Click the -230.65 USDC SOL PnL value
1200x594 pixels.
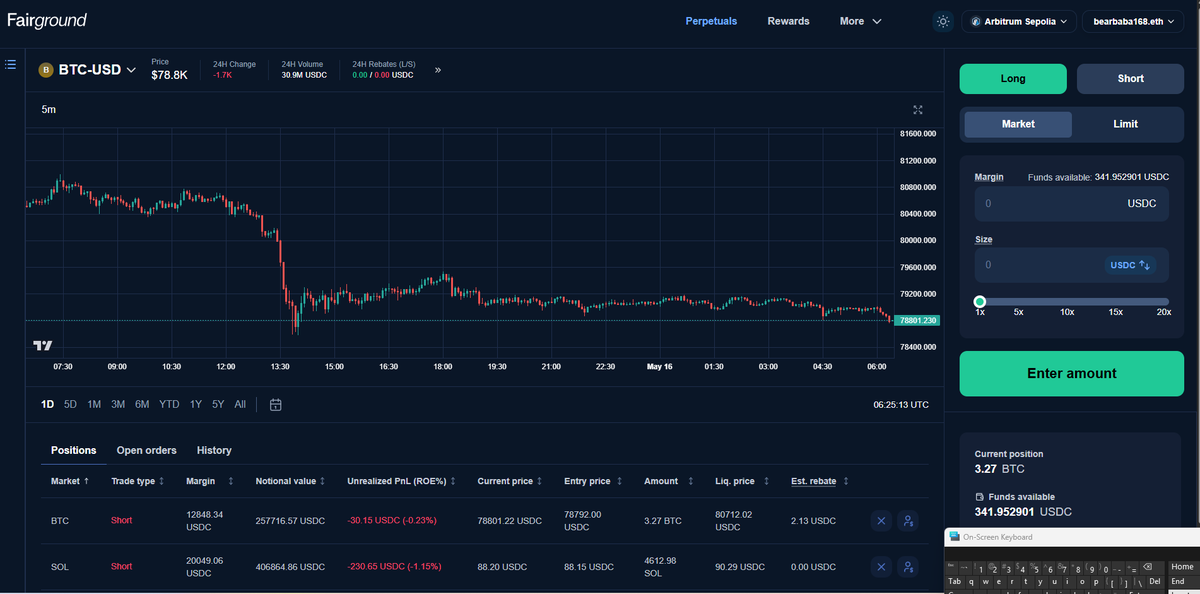coord(394,567)
